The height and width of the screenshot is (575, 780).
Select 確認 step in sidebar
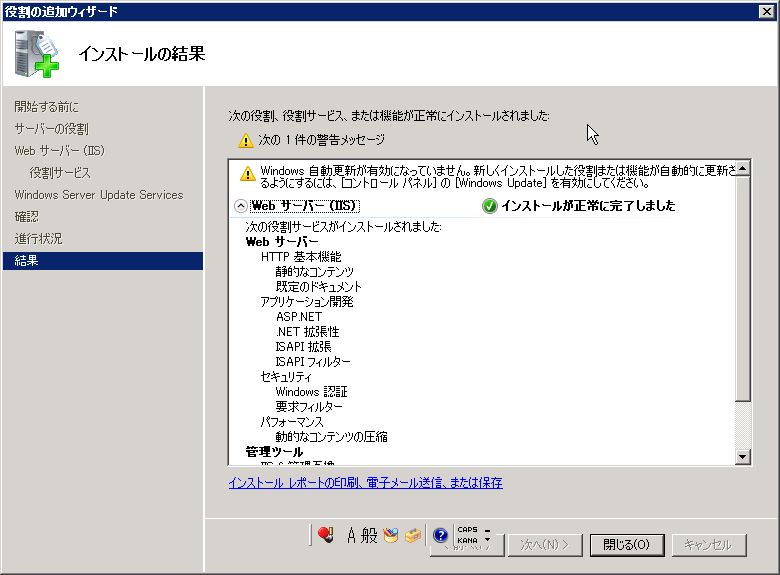click(26, 216)
